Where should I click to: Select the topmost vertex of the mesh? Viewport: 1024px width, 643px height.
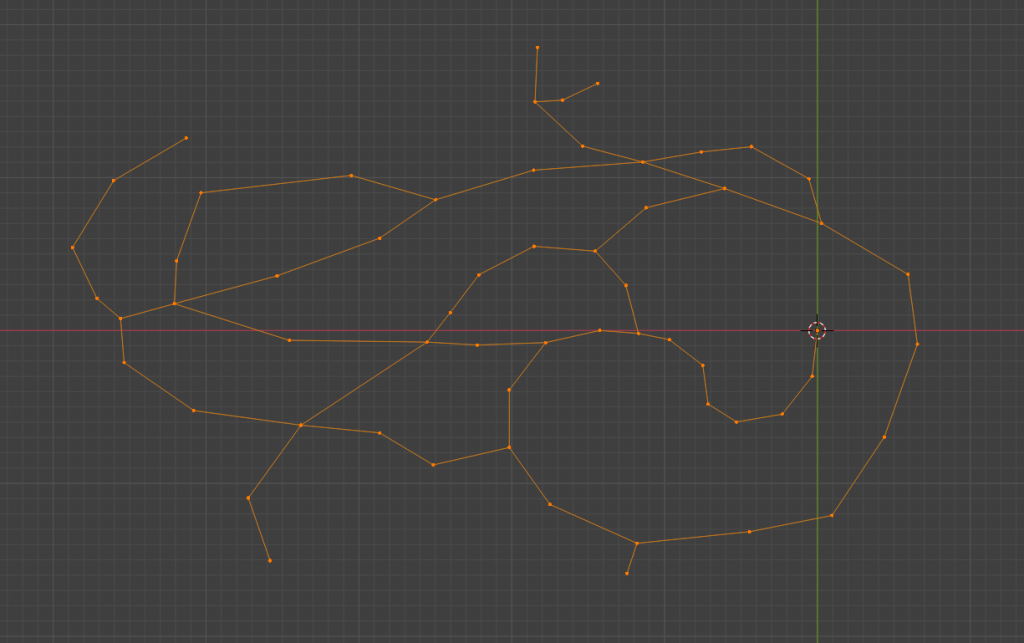point(537,47)
